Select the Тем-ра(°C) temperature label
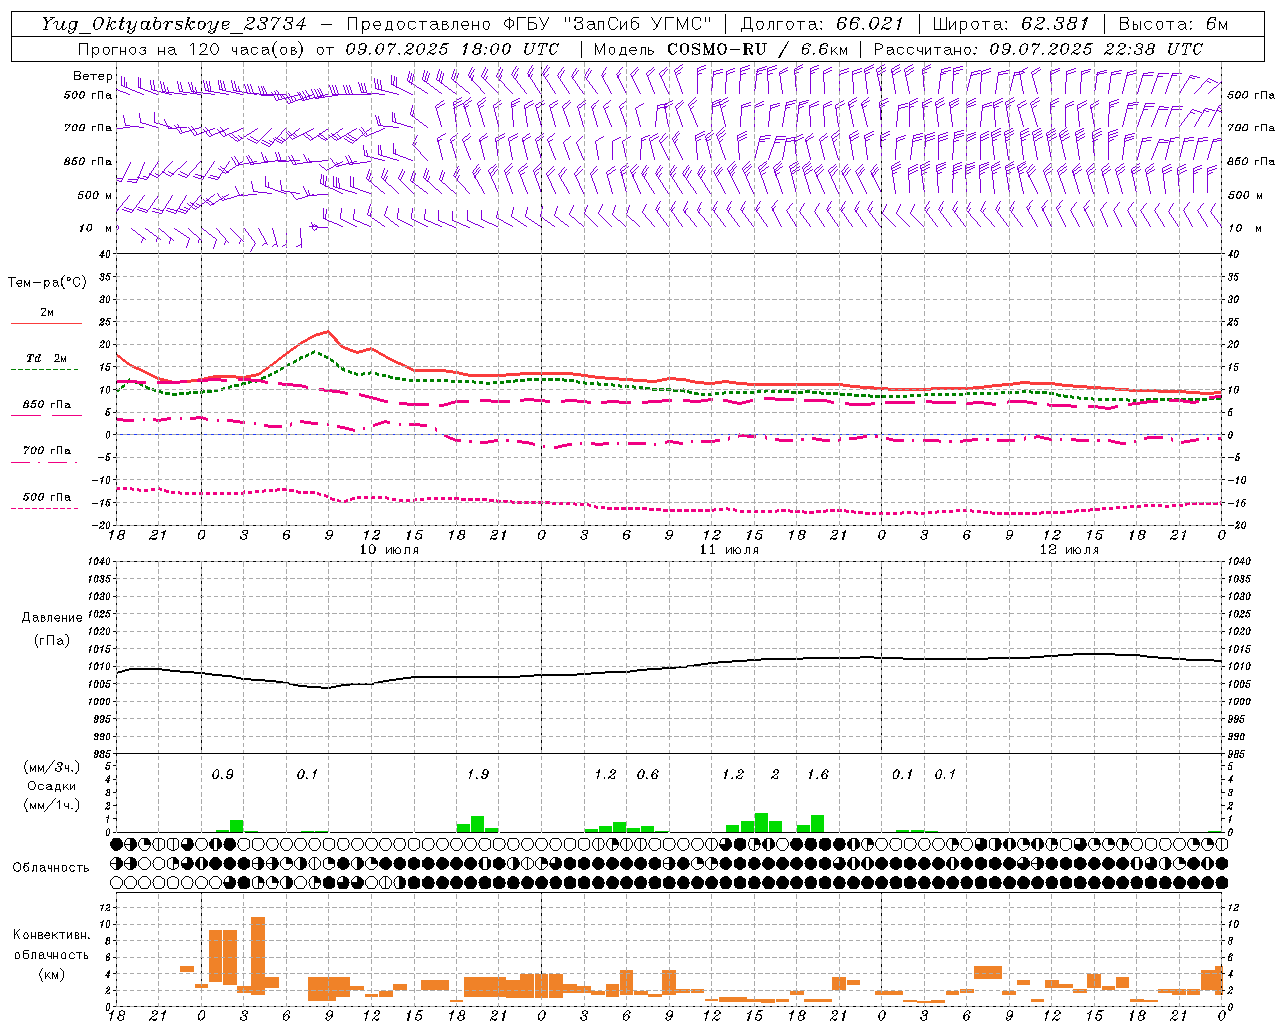Screen dimensions: 1280x1024 (x=47, y=283)
